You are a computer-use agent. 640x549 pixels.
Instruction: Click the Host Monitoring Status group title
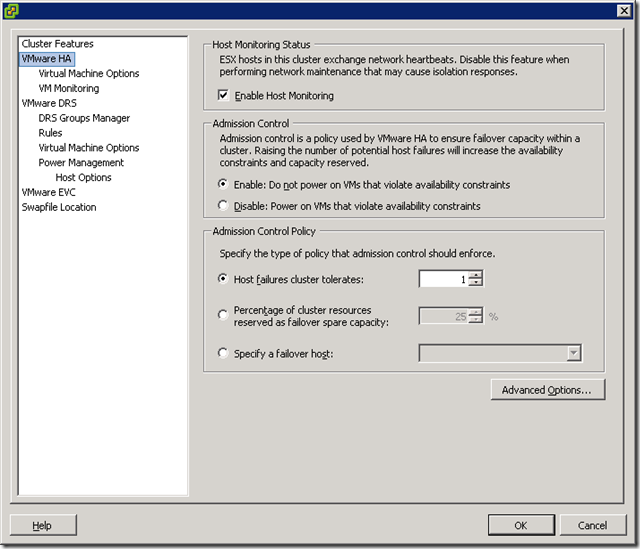261,44
